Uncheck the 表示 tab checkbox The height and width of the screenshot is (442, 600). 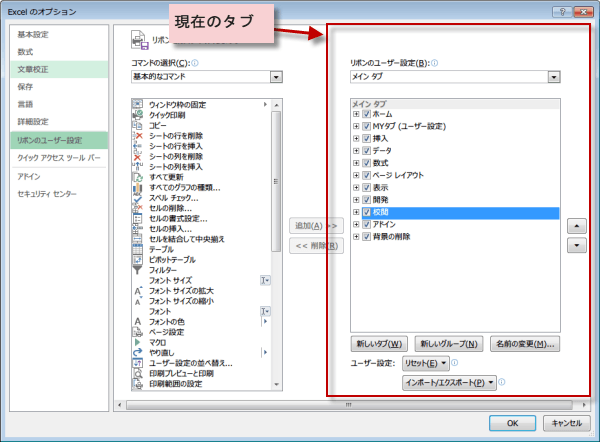[x=367, y=187]
